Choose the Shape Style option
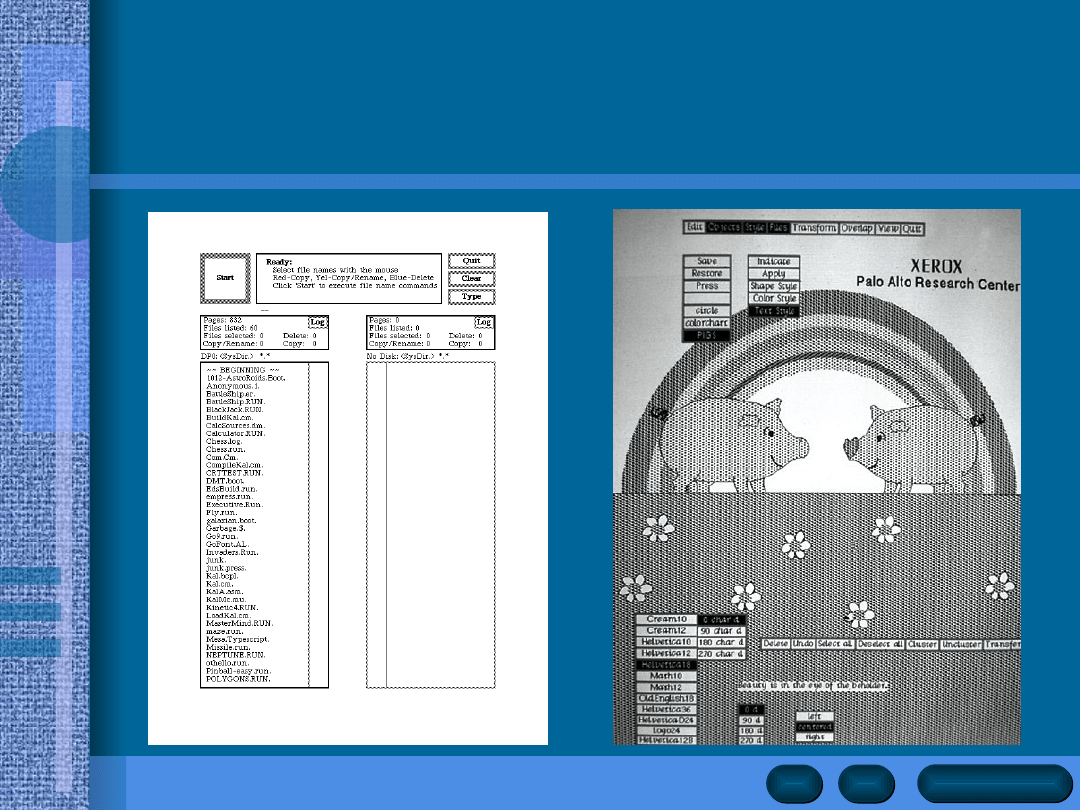 [774, 286]
